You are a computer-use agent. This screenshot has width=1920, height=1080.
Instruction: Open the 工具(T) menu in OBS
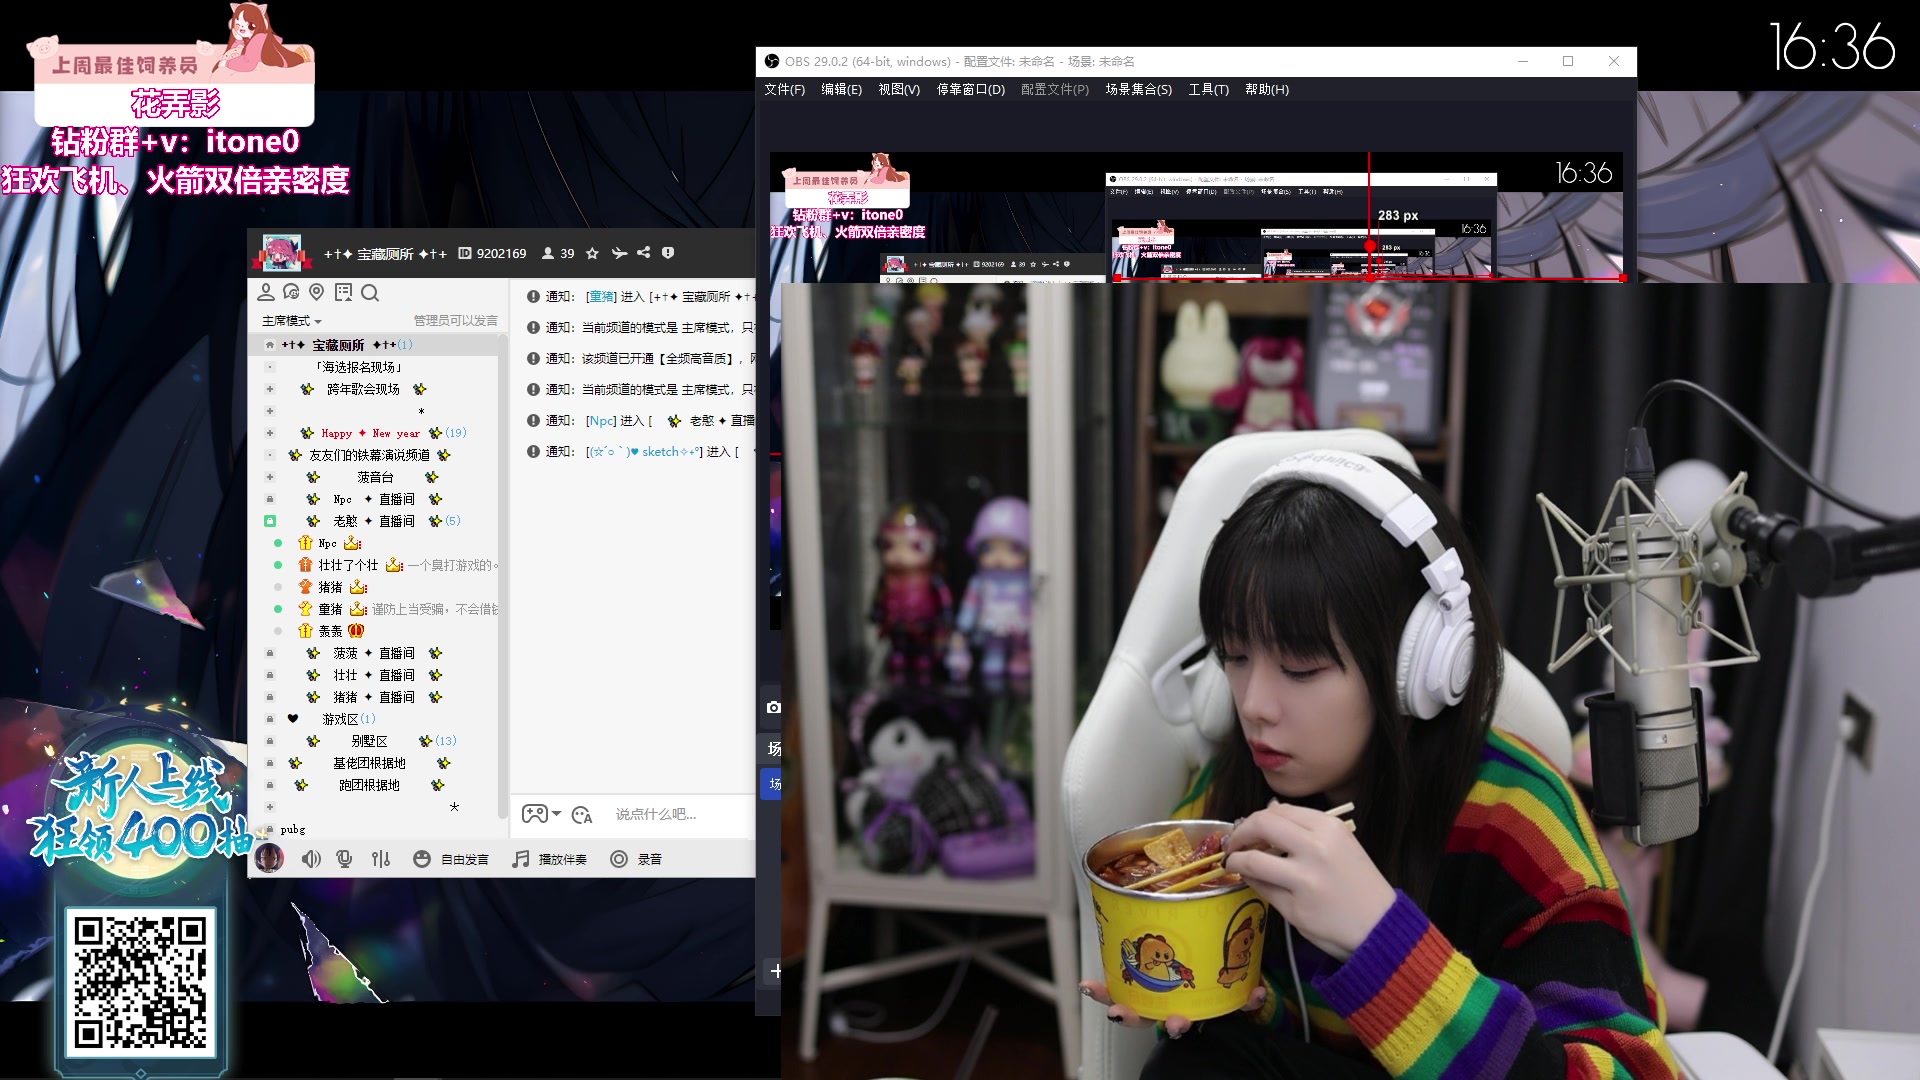1208,90
